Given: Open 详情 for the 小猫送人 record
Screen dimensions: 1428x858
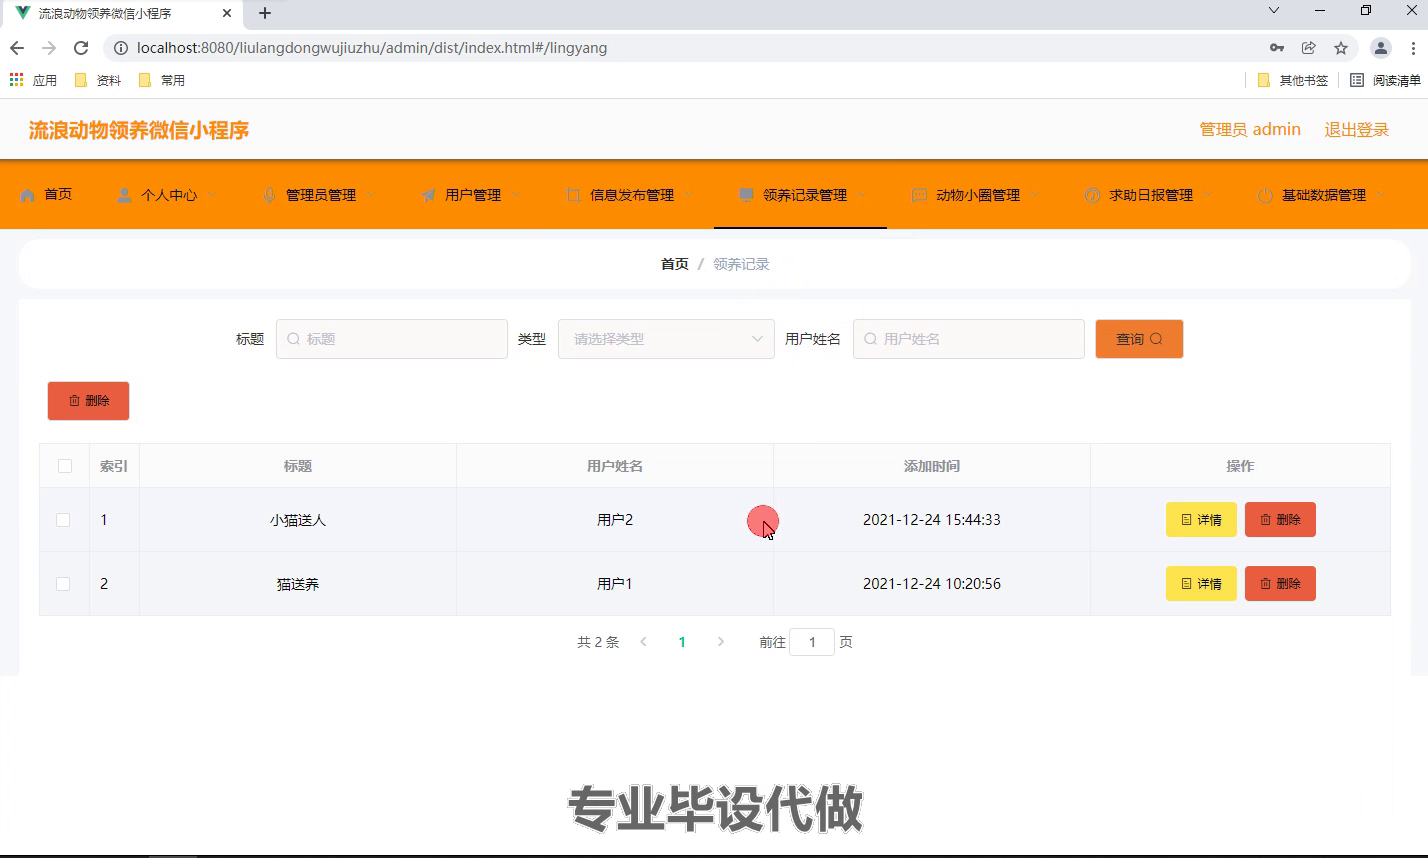Looking at the screenshot, I should [x=1201, y=520].
